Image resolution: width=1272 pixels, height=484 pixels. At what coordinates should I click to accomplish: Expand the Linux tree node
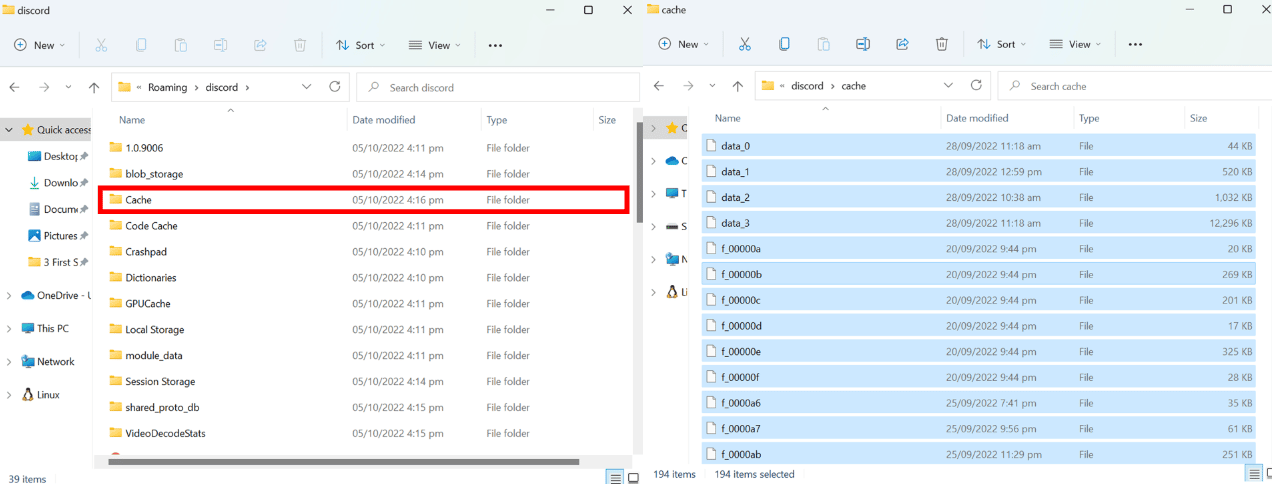9,394
